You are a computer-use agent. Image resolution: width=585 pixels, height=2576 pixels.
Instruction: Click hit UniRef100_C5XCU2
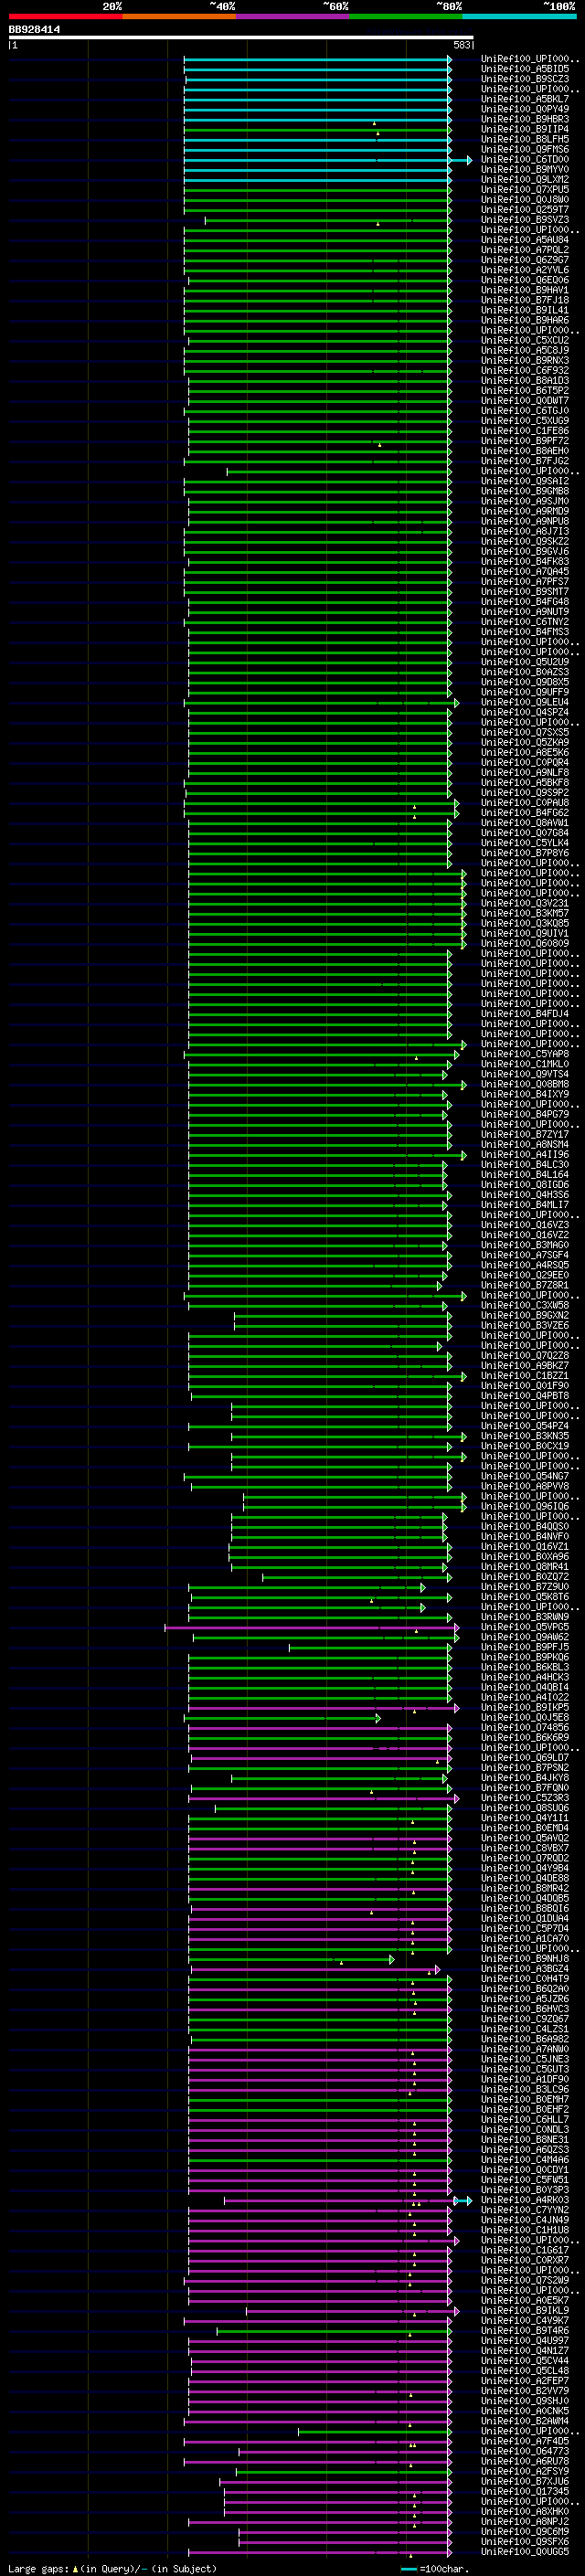click(525, 341)
